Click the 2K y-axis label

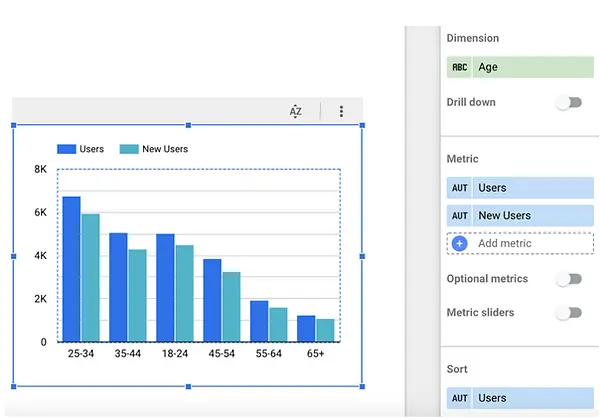41,299
